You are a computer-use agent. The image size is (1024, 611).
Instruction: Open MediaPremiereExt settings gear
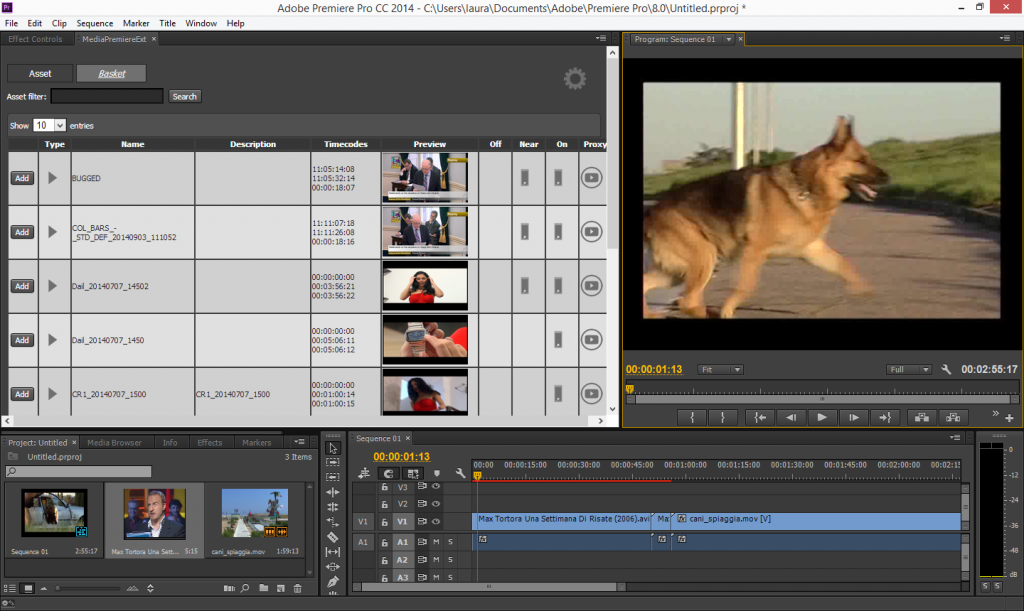coord(575,79)
